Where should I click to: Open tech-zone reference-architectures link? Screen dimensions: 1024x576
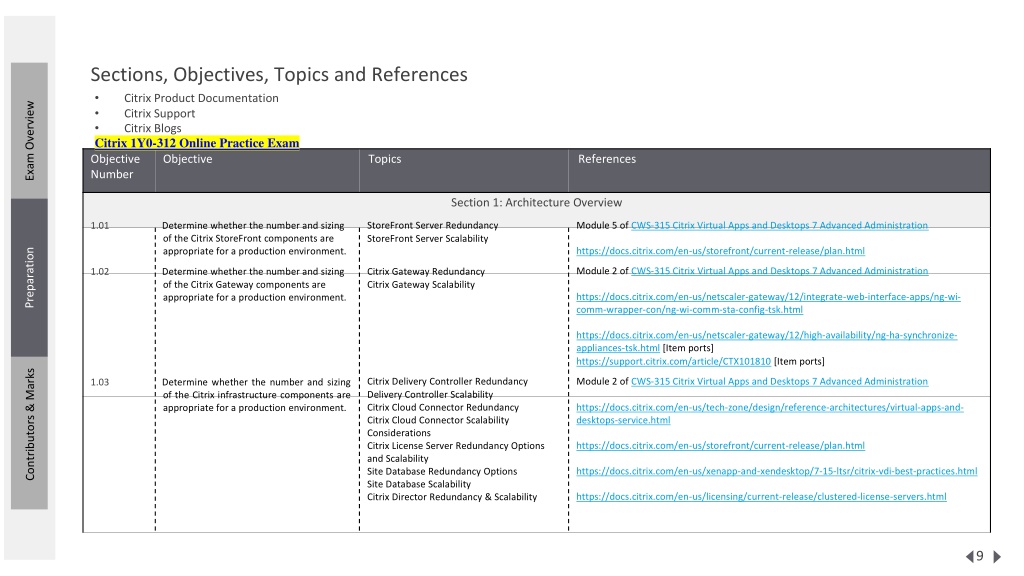coord(769,413)
